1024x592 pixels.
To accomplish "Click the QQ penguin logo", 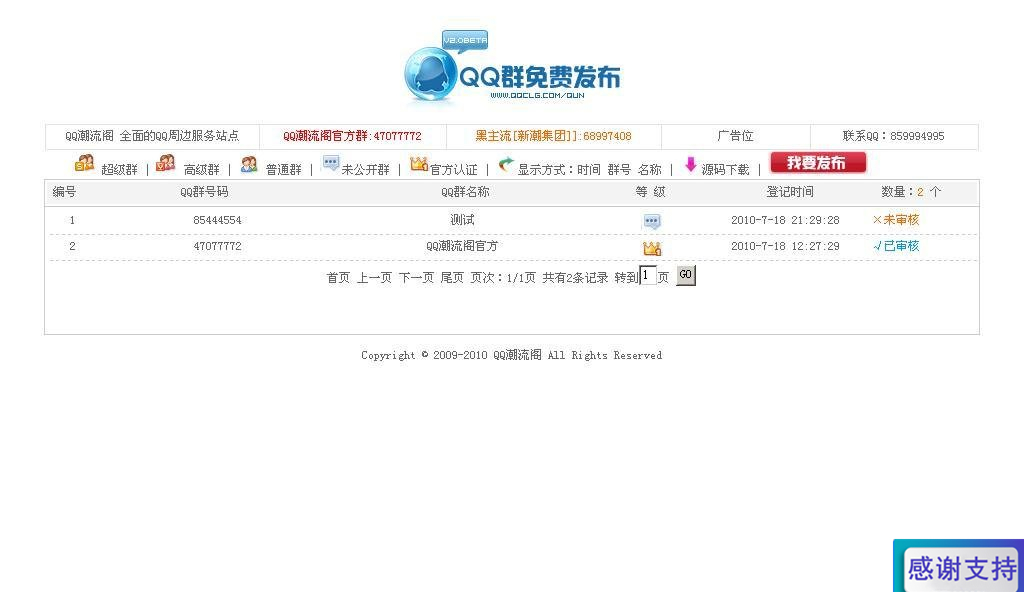I will point(428,75).
